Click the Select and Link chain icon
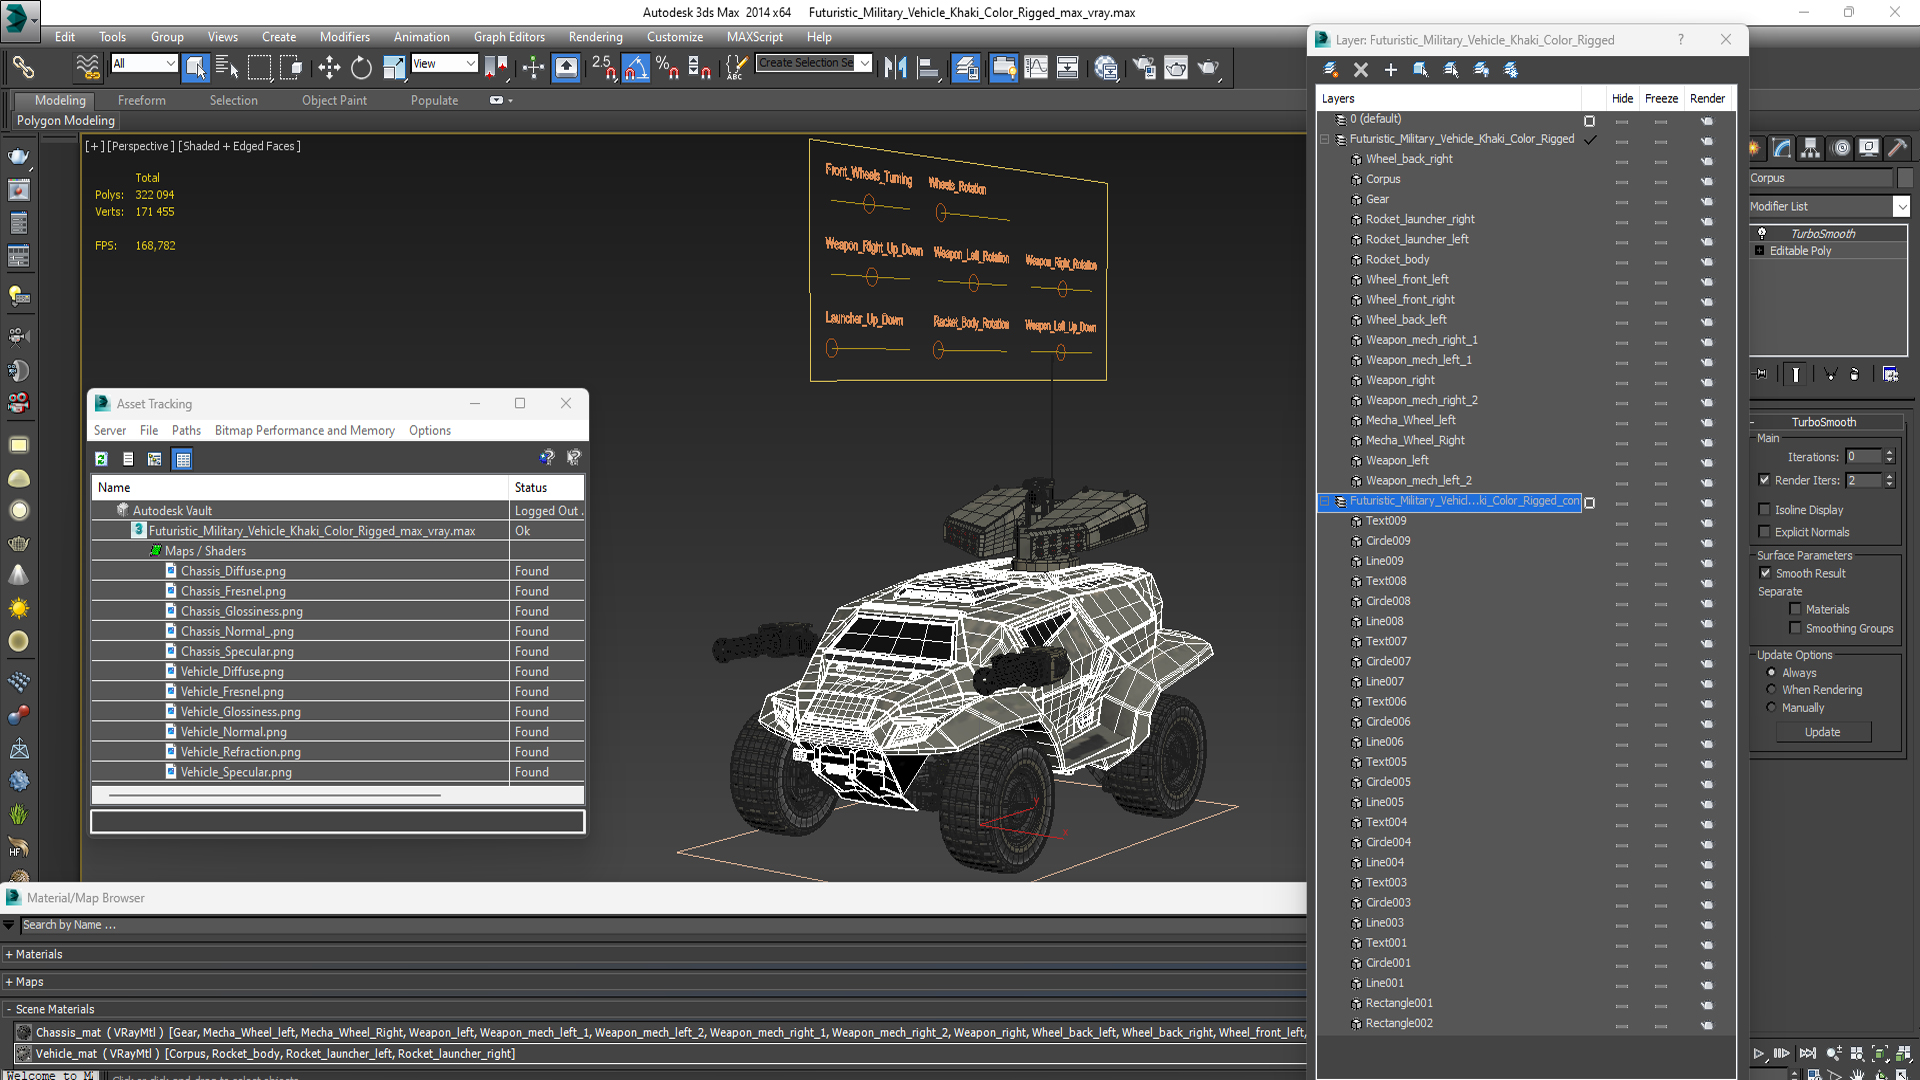This screenshot has height=1080, width=1920. [23, 67]
